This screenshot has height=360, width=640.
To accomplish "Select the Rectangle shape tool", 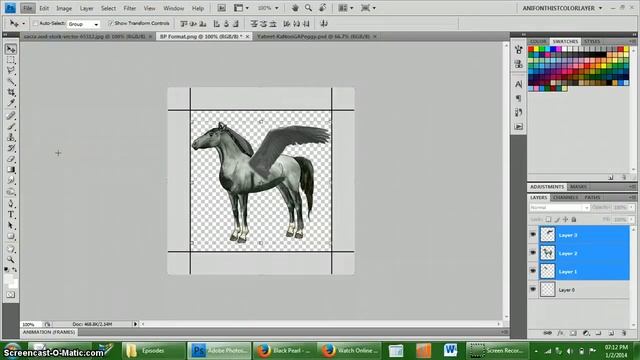I will 11,236.
